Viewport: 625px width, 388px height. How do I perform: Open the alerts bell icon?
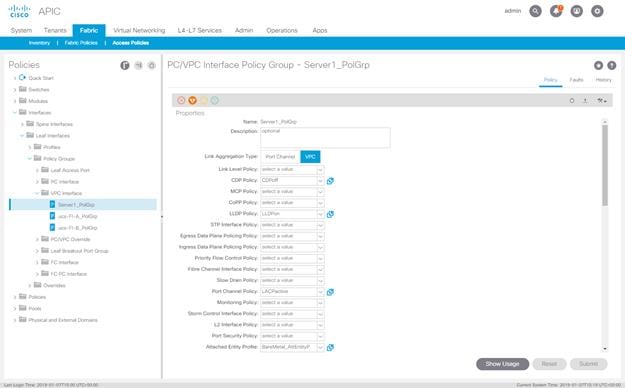pos(556,11)
